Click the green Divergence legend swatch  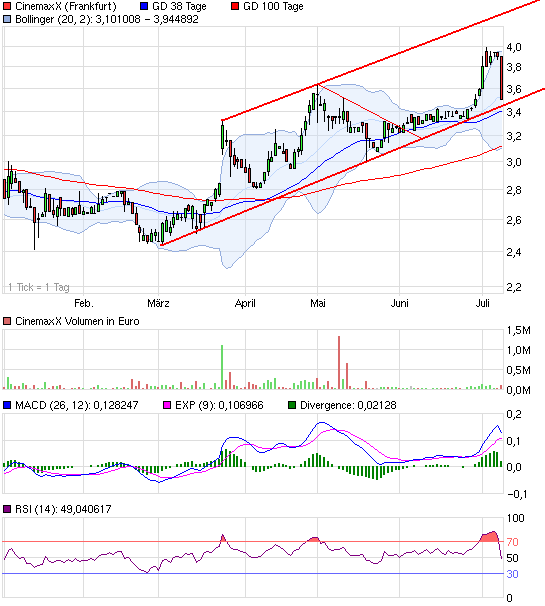(292, 405)
